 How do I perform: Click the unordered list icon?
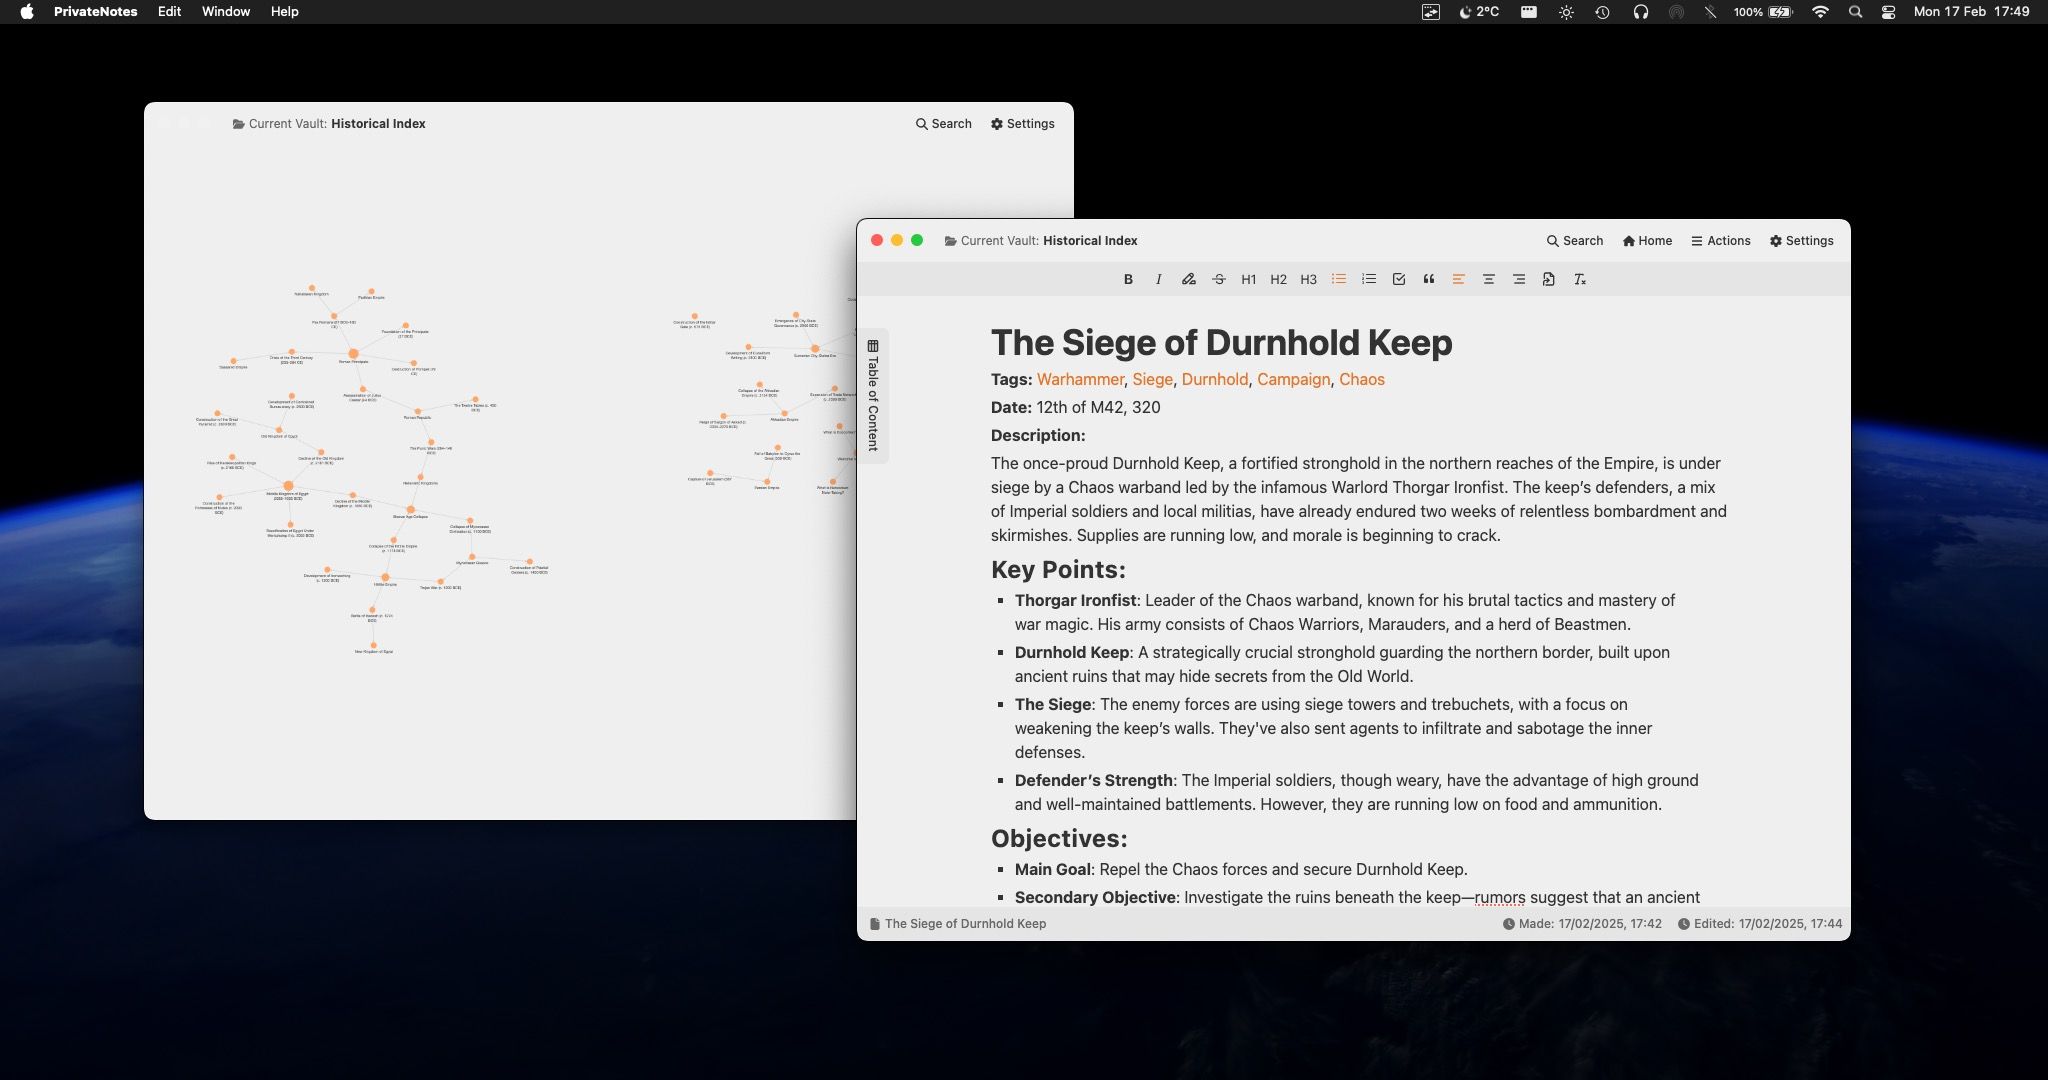(1337, 279)
